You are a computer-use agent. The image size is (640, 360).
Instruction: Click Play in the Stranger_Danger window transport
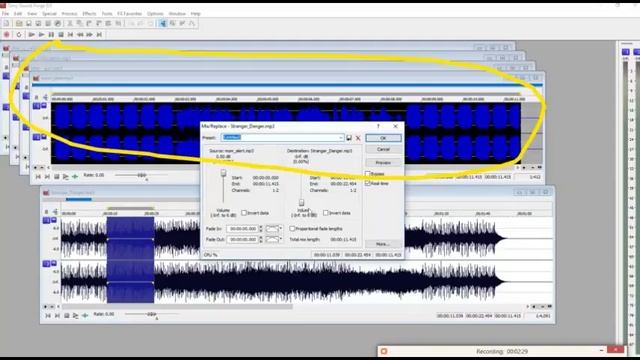click(76, 315)
